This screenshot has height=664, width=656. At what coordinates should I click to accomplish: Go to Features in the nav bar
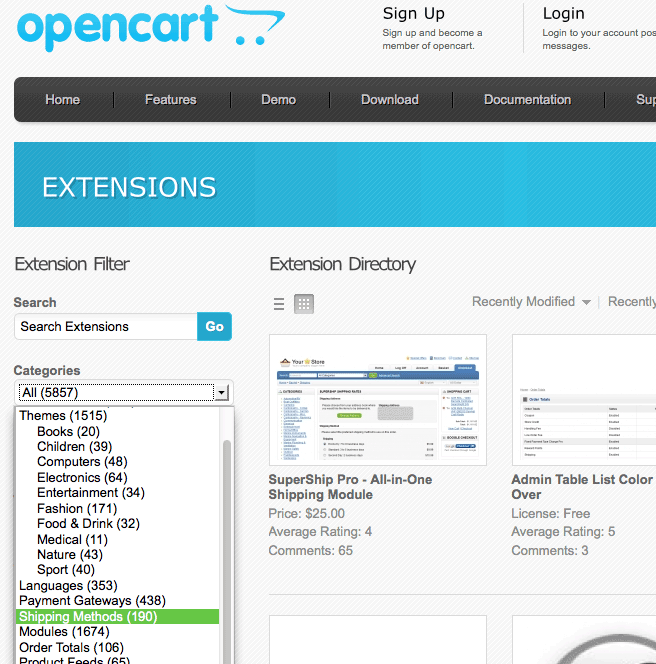(x=170, y=100)
